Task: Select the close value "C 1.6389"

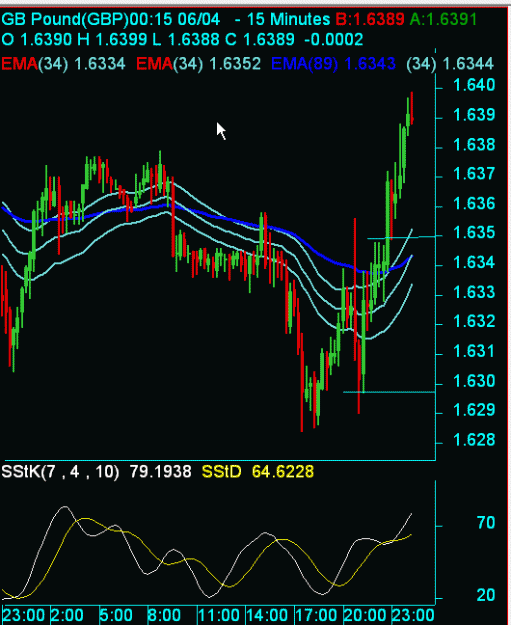Action: pyautogui.click(x=260, y=39)
